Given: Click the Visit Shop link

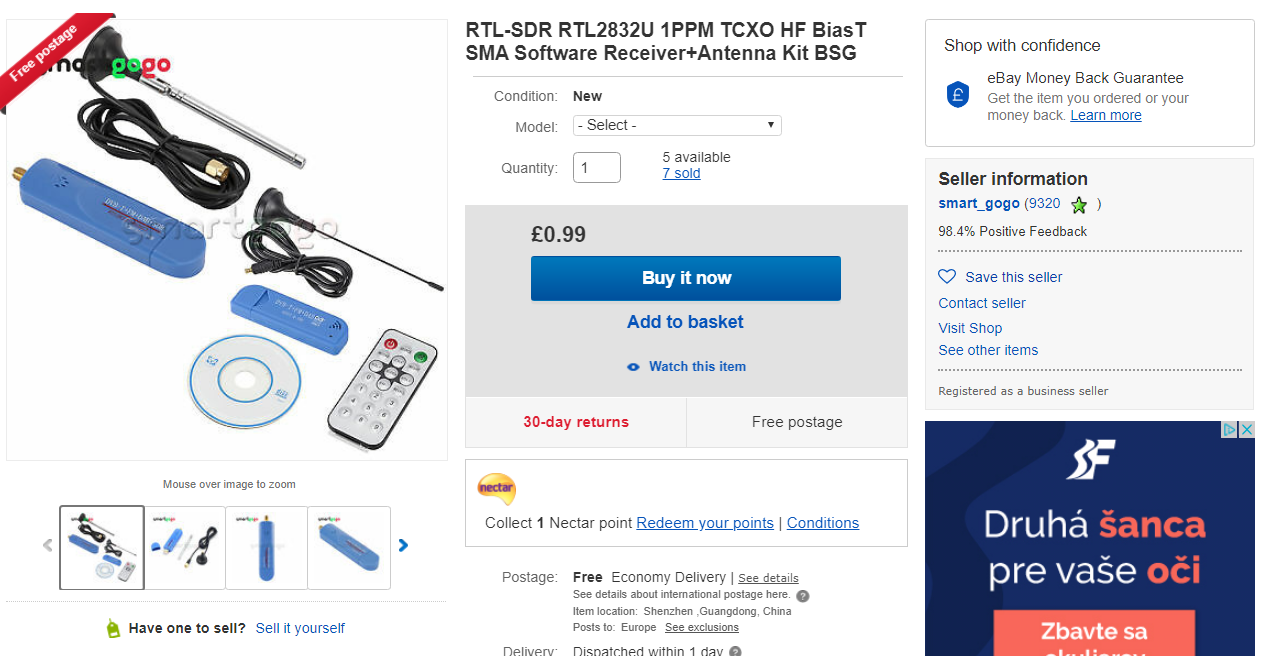Looking at the screenshot, I should pyautogui.click(x=970, y=328).
